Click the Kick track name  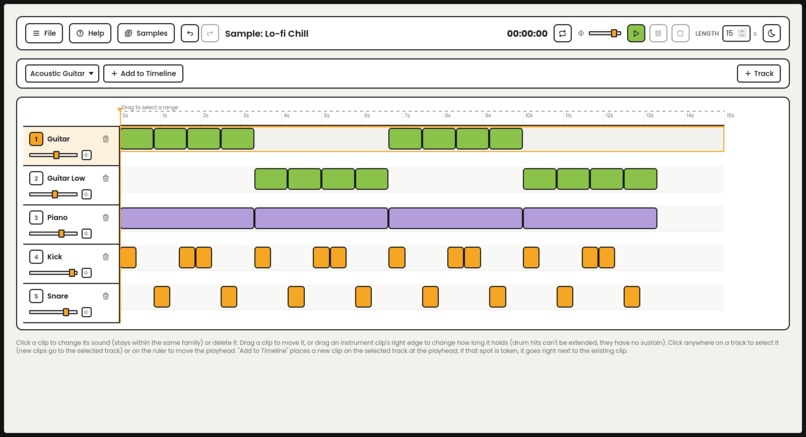[54, 257]
